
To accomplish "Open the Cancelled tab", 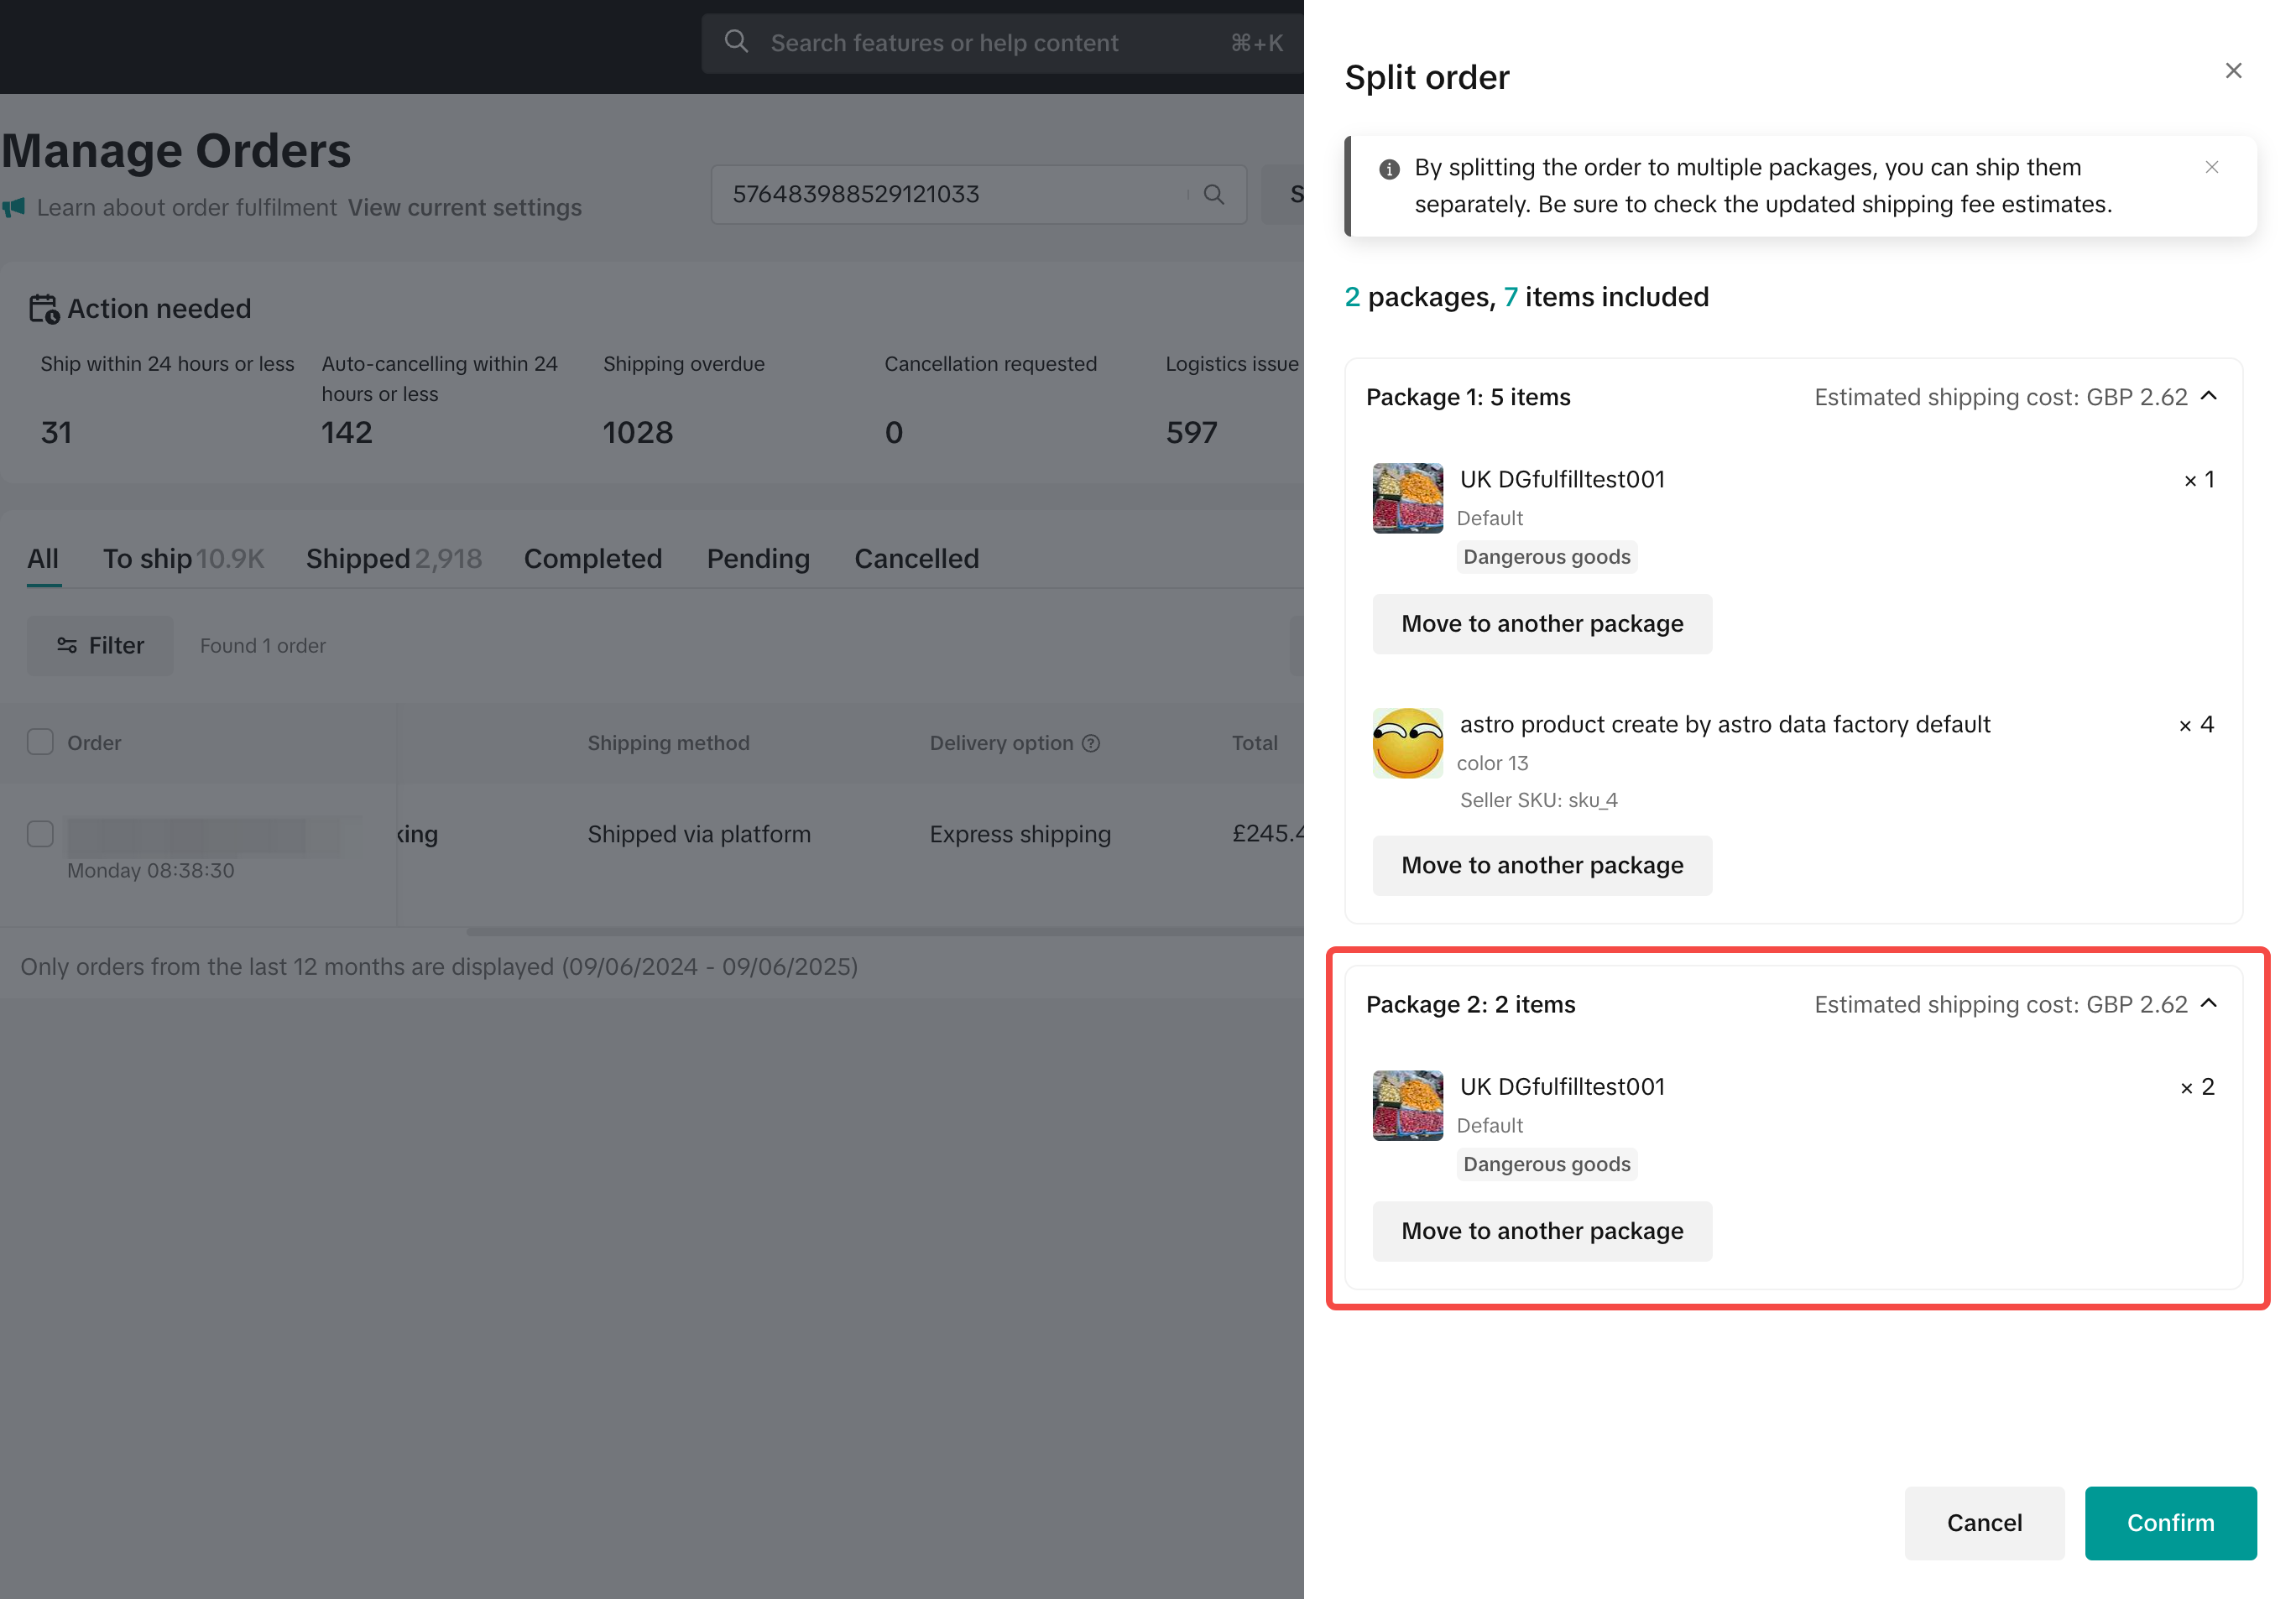I will (916, 558).
